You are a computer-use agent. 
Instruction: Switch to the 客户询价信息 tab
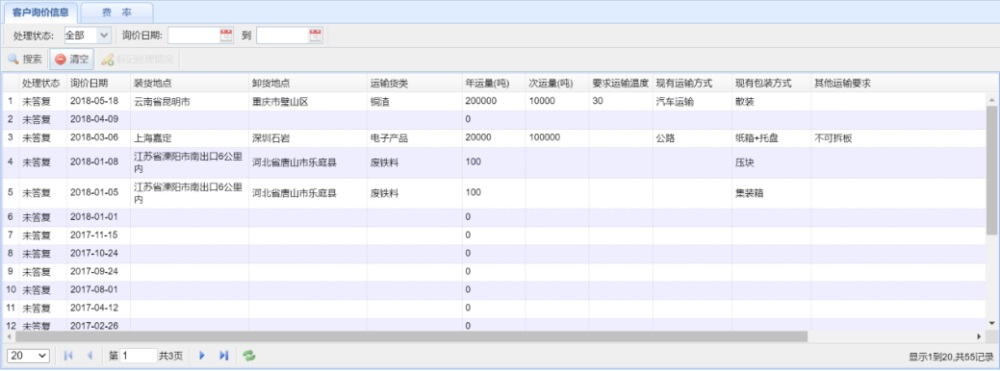coord(41,13)
